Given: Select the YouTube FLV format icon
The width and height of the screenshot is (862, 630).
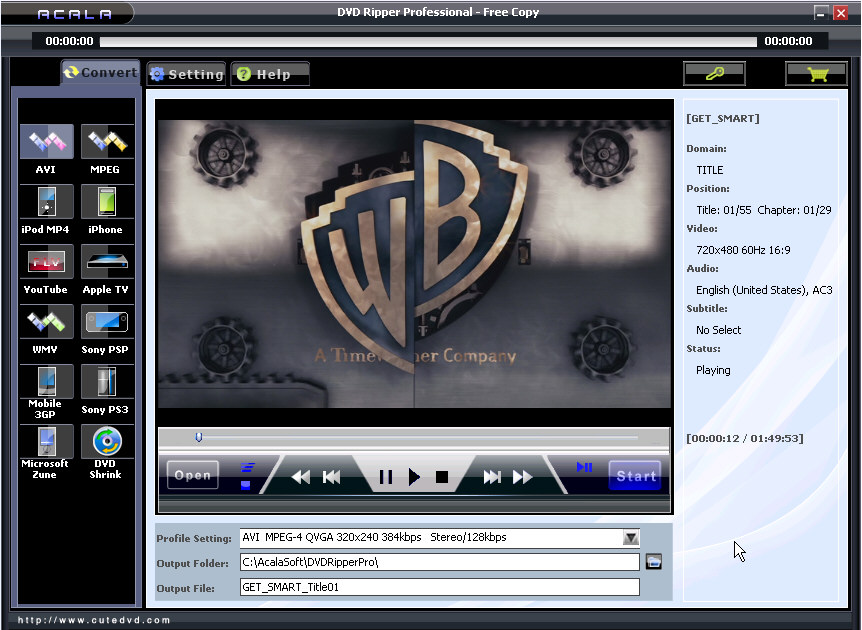Looking at the screenshot, I should point(47,262).
